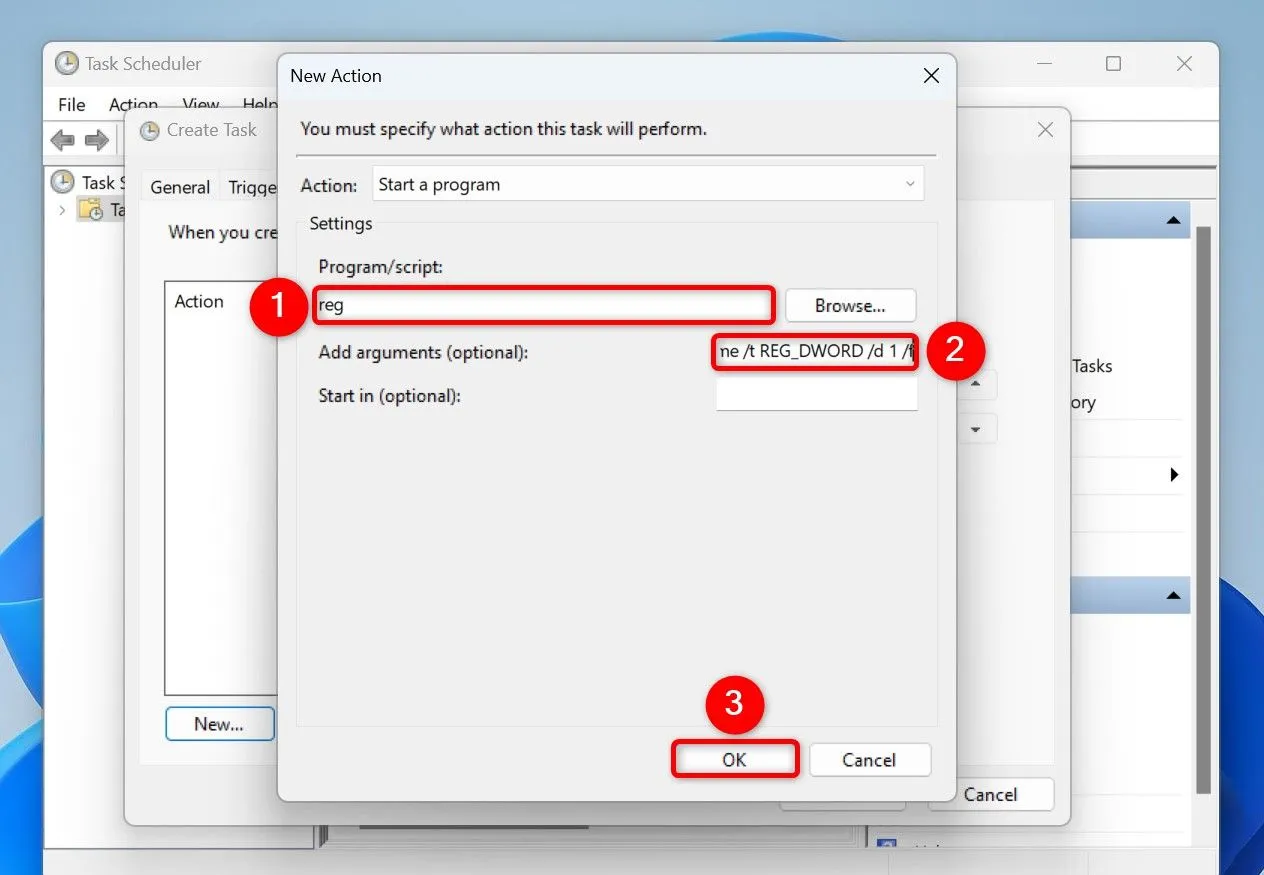Viewport: 1264px width, 875px height.
Task: Click OK in the New Action dialog
Action: point(734,759)
